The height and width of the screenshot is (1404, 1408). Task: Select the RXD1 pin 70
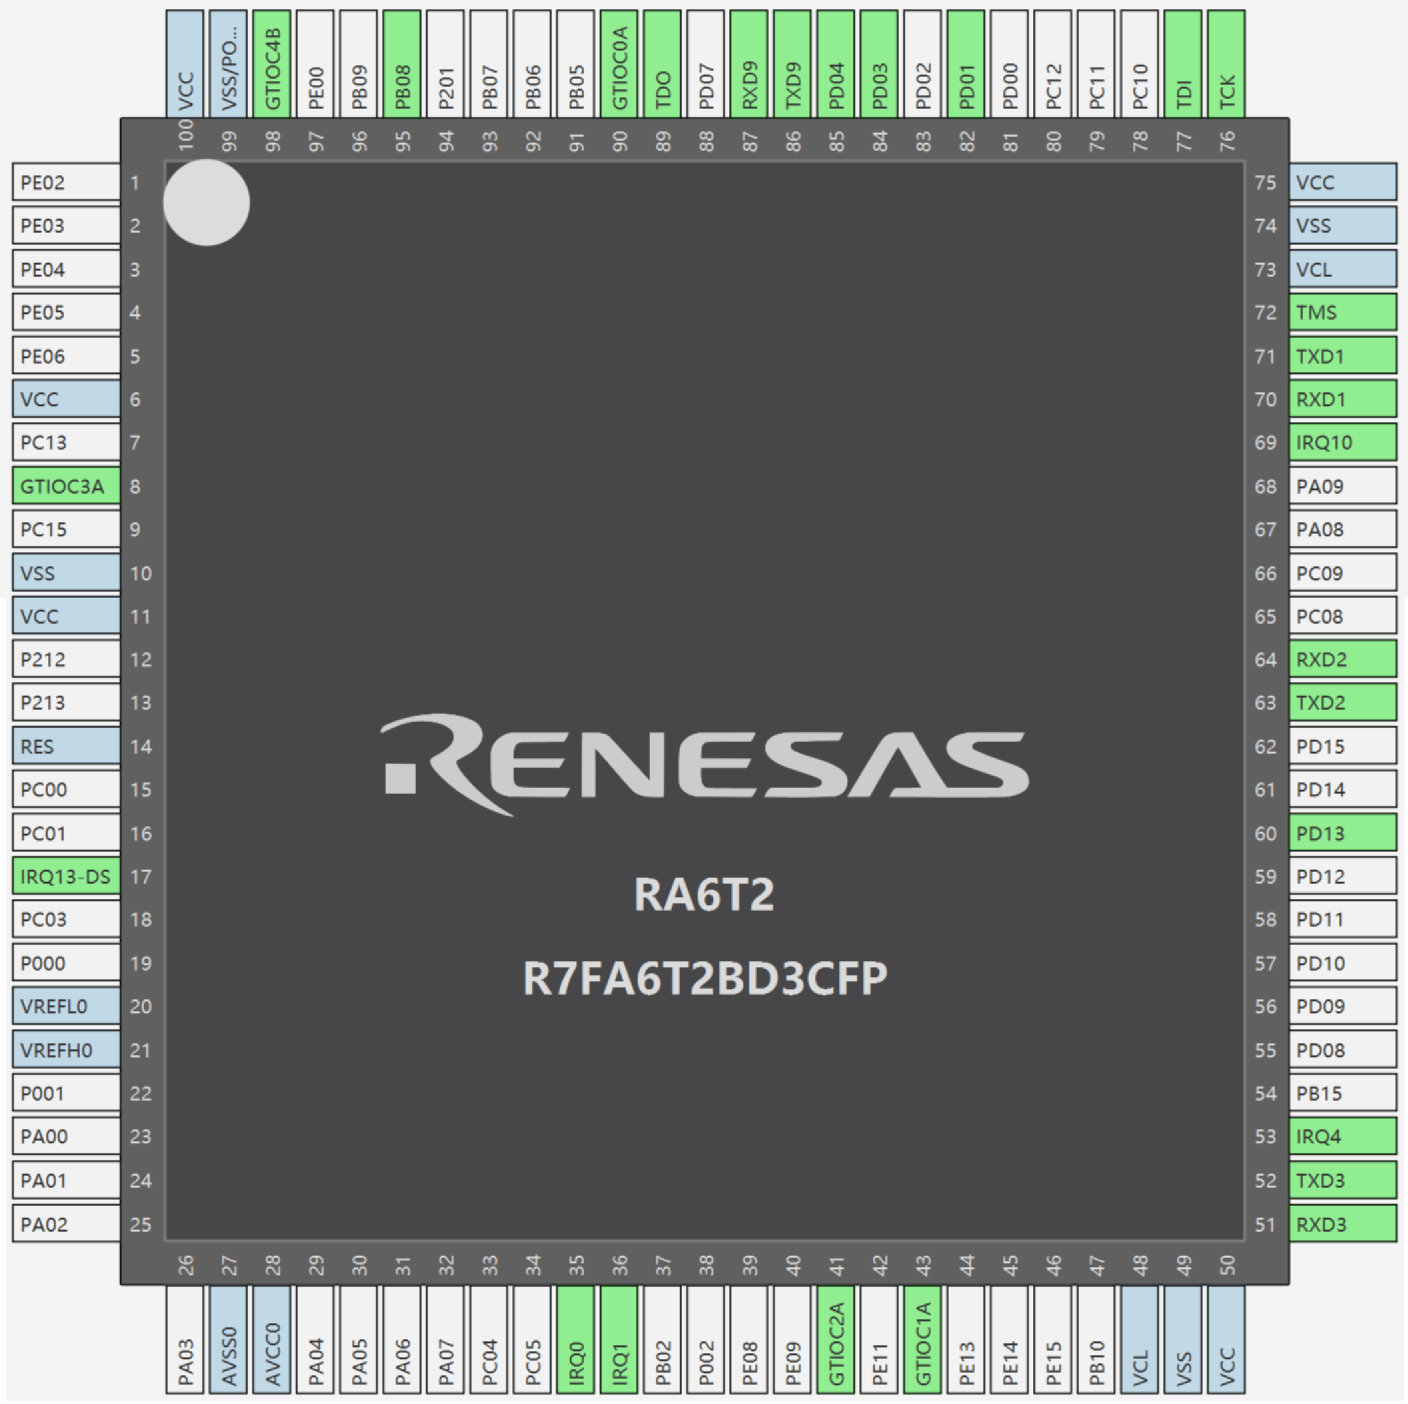point(1343,399)
